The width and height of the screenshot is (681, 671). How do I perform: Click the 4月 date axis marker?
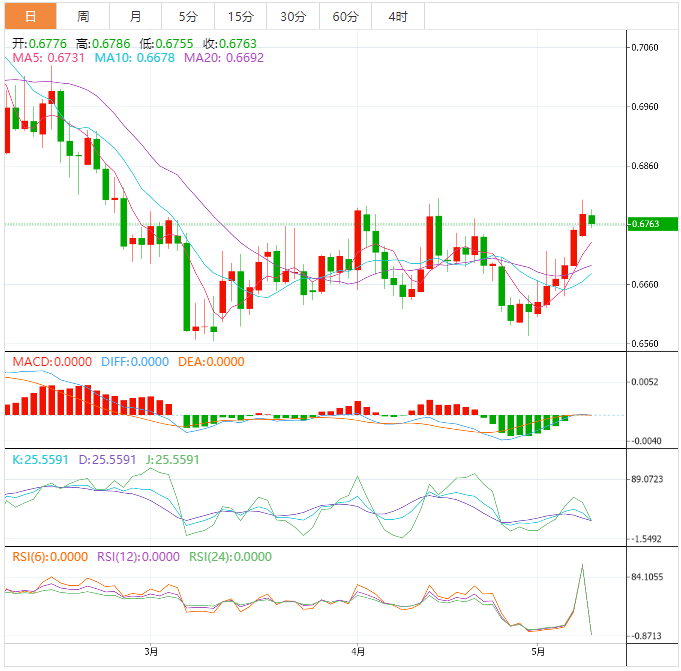[x=358, y=651]
